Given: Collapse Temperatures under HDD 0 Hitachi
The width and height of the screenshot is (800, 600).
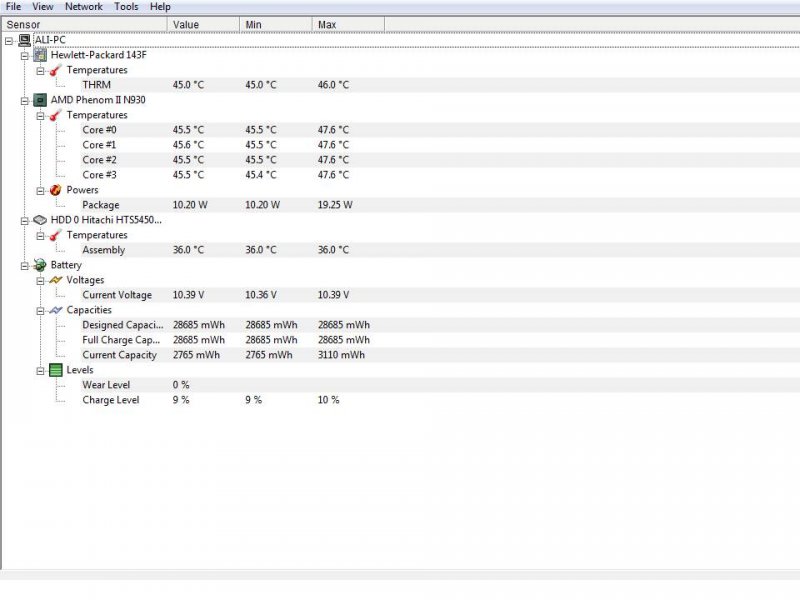Looking at the screenshot, I should tap(40, 236).
